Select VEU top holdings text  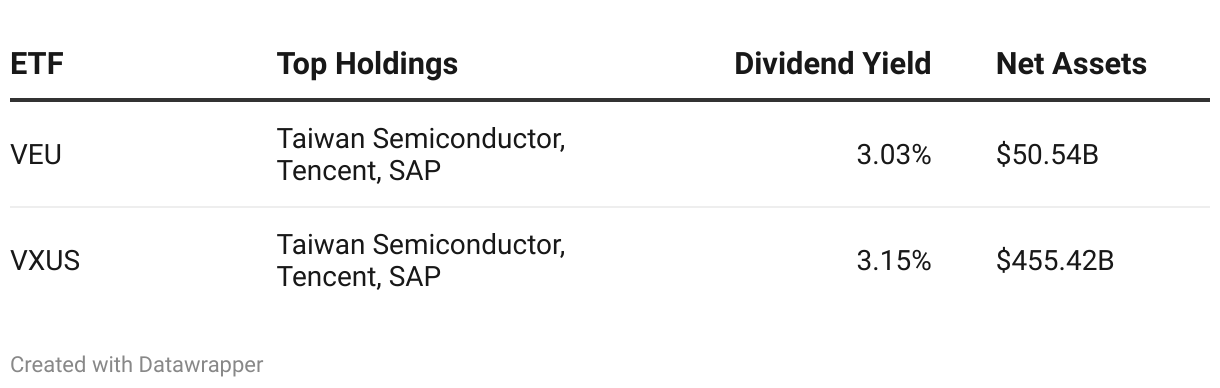coord(421,155)
